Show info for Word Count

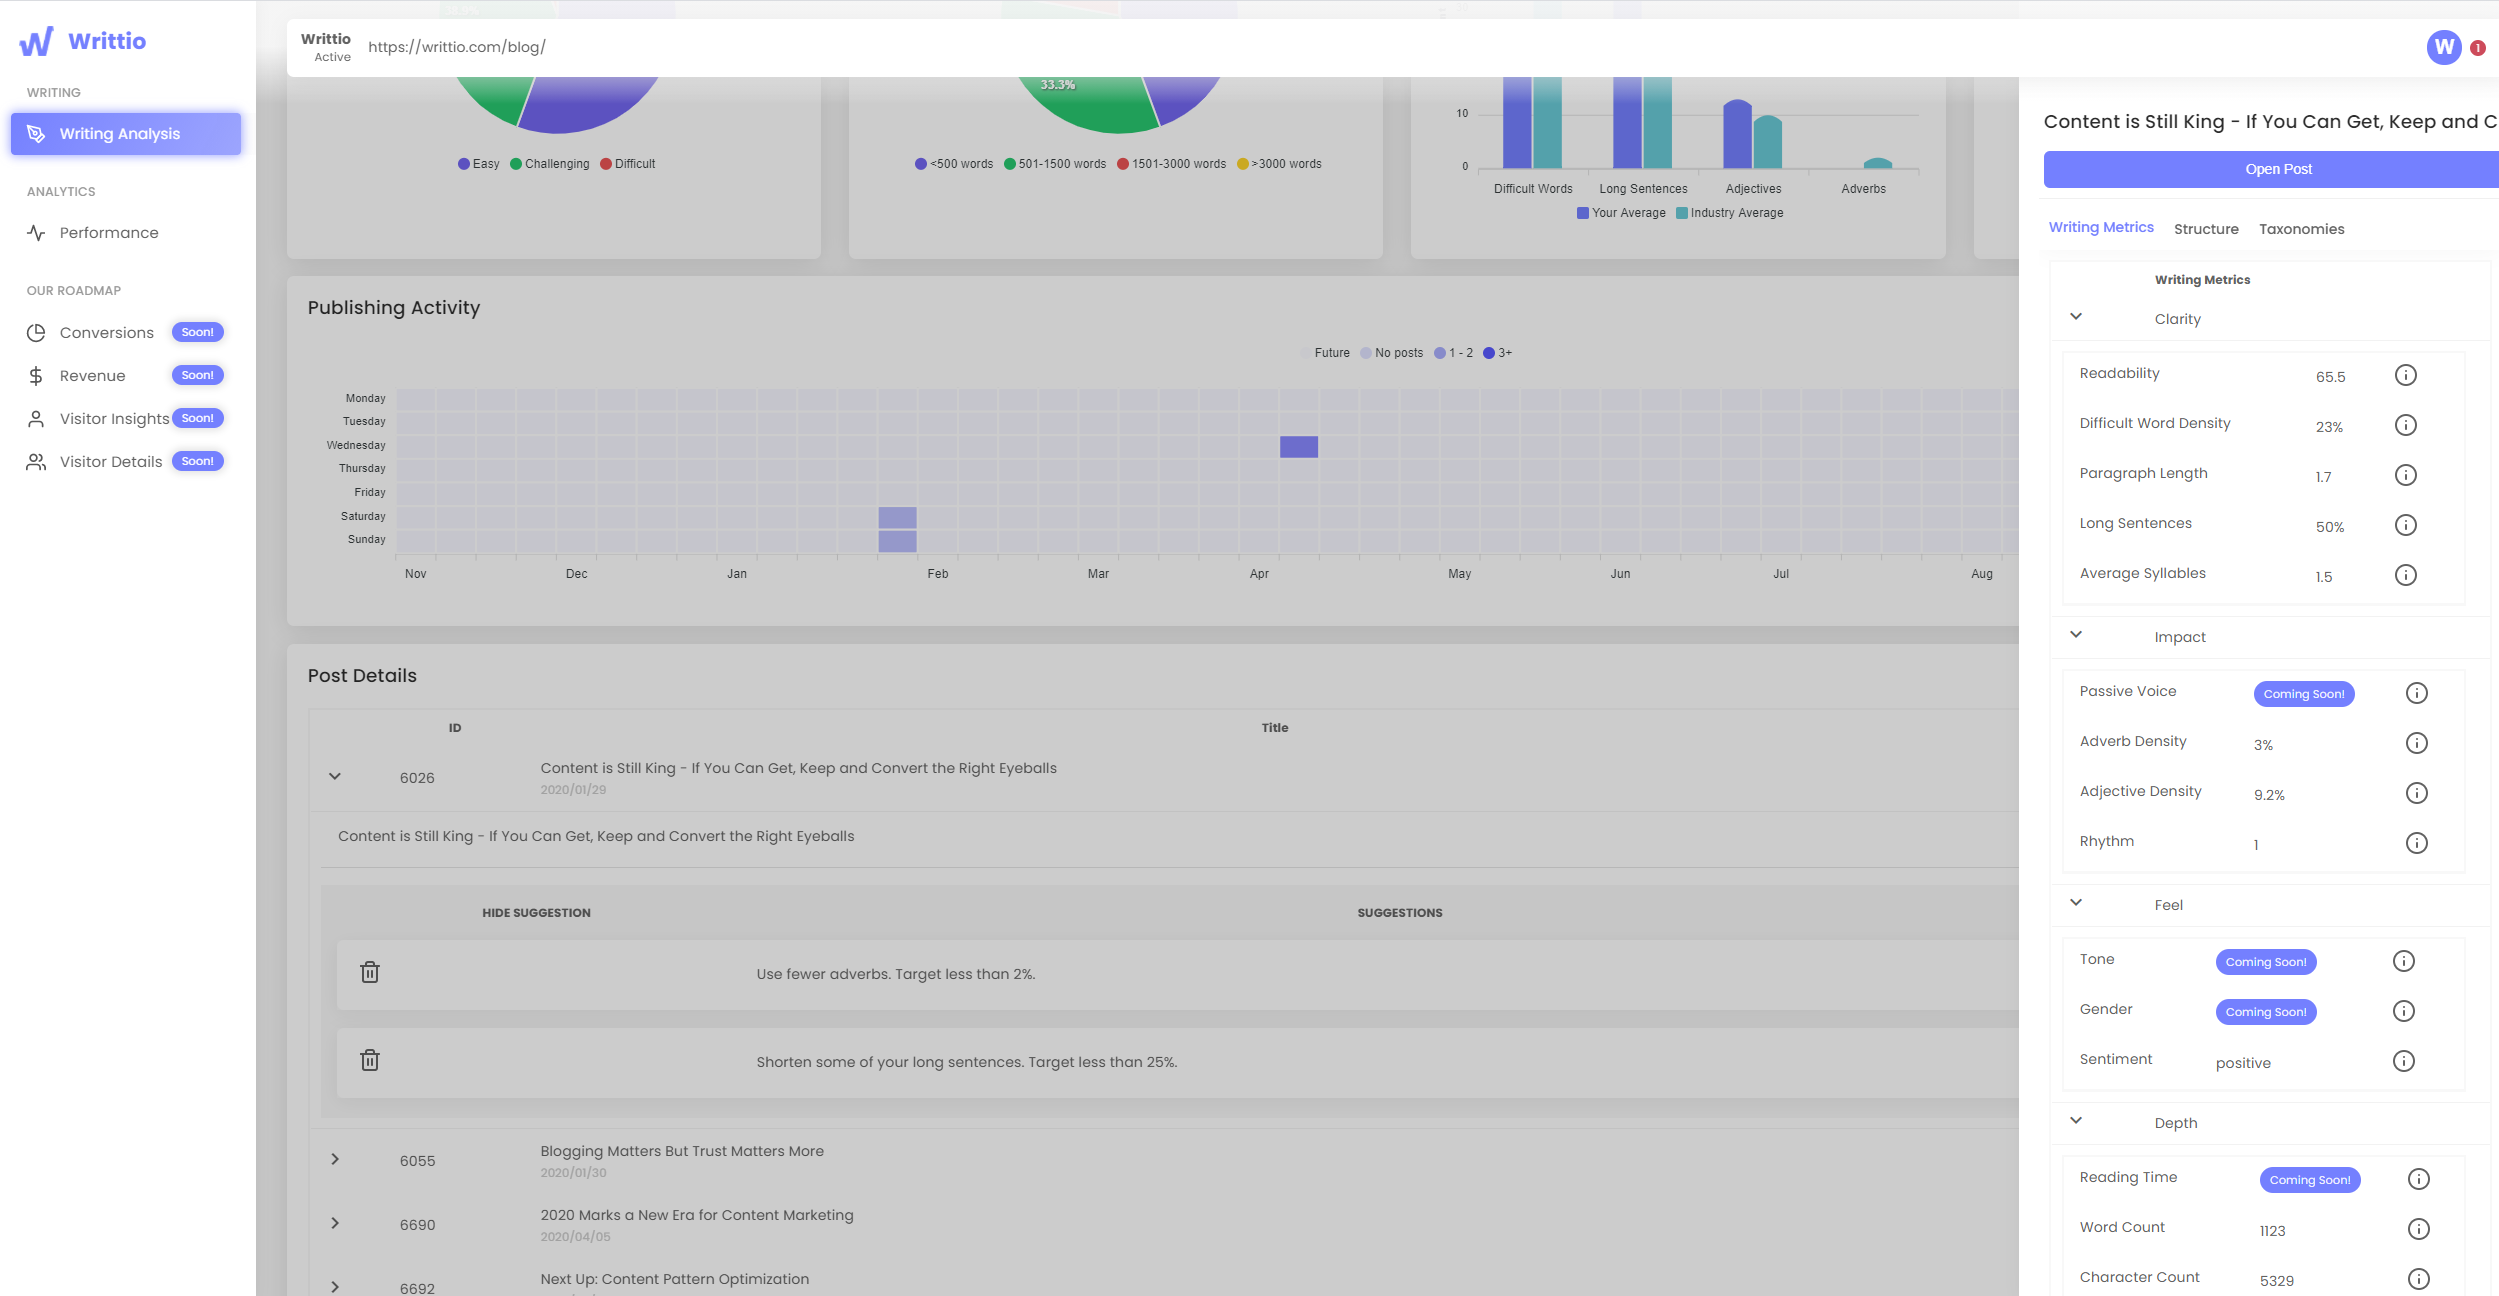click(2419, 1229)
